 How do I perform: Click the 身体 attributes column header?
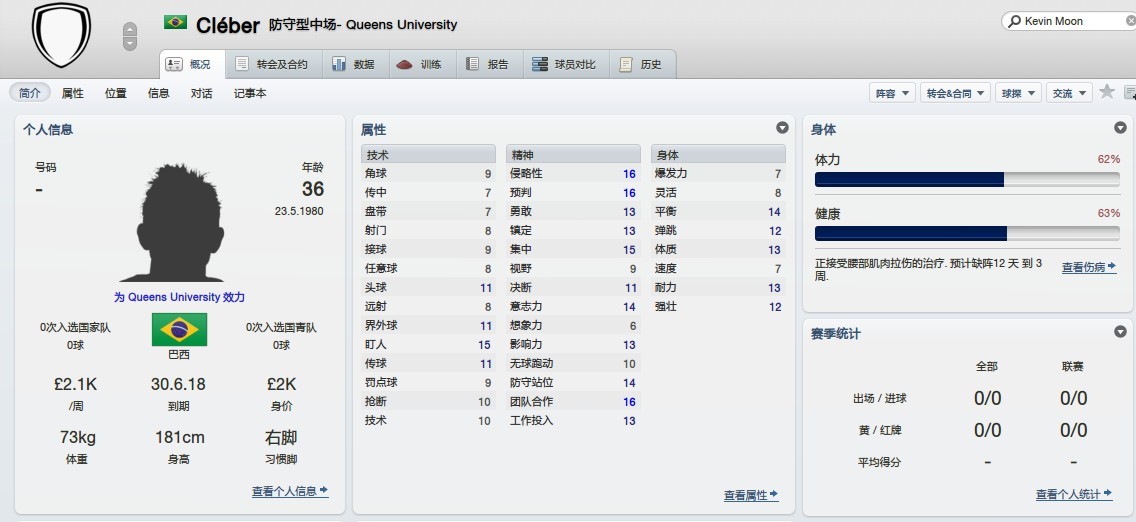click(718, 154)
